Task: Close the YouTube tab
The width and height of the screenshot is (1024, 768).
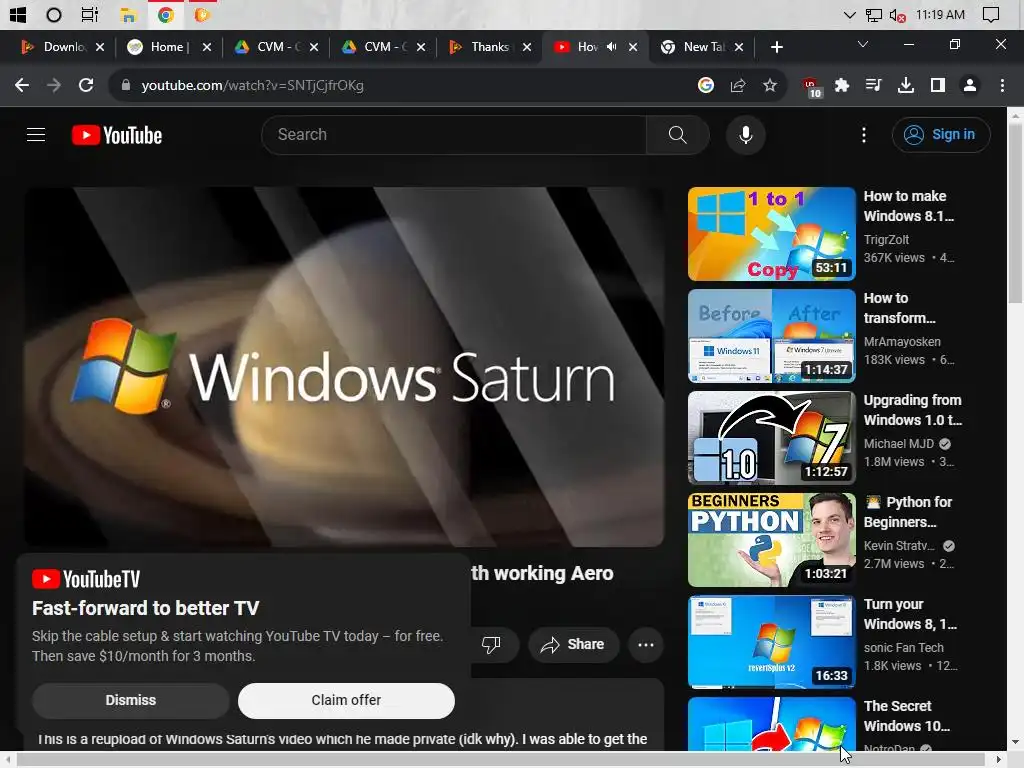Action: tap(633, 47)
